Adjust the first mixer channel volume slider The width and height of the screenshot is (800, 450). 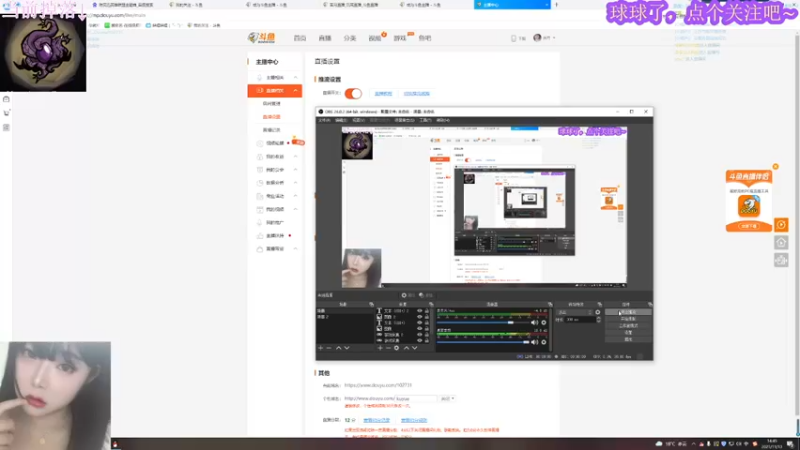[x=483, y=322]
